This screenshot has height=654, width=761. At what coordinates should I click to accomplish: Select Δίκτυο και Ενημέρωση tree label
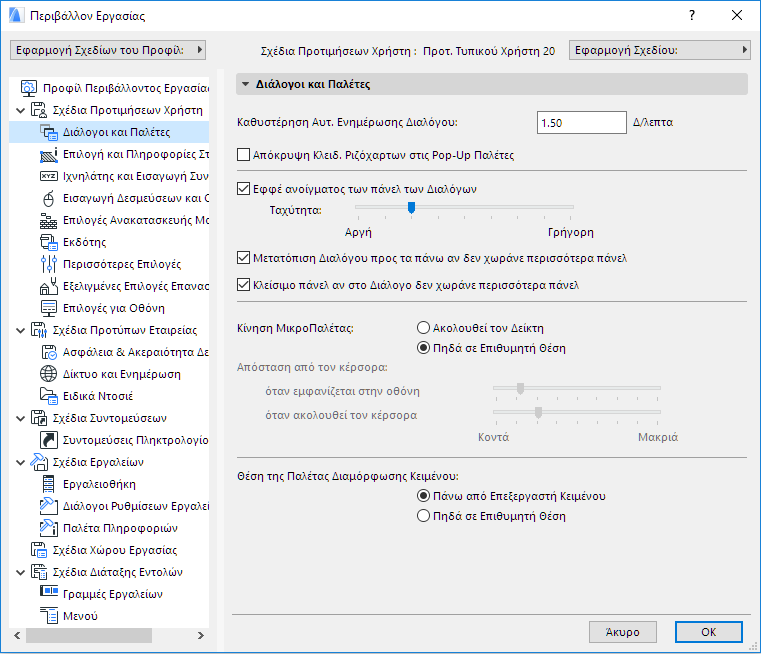pos(122,374)
